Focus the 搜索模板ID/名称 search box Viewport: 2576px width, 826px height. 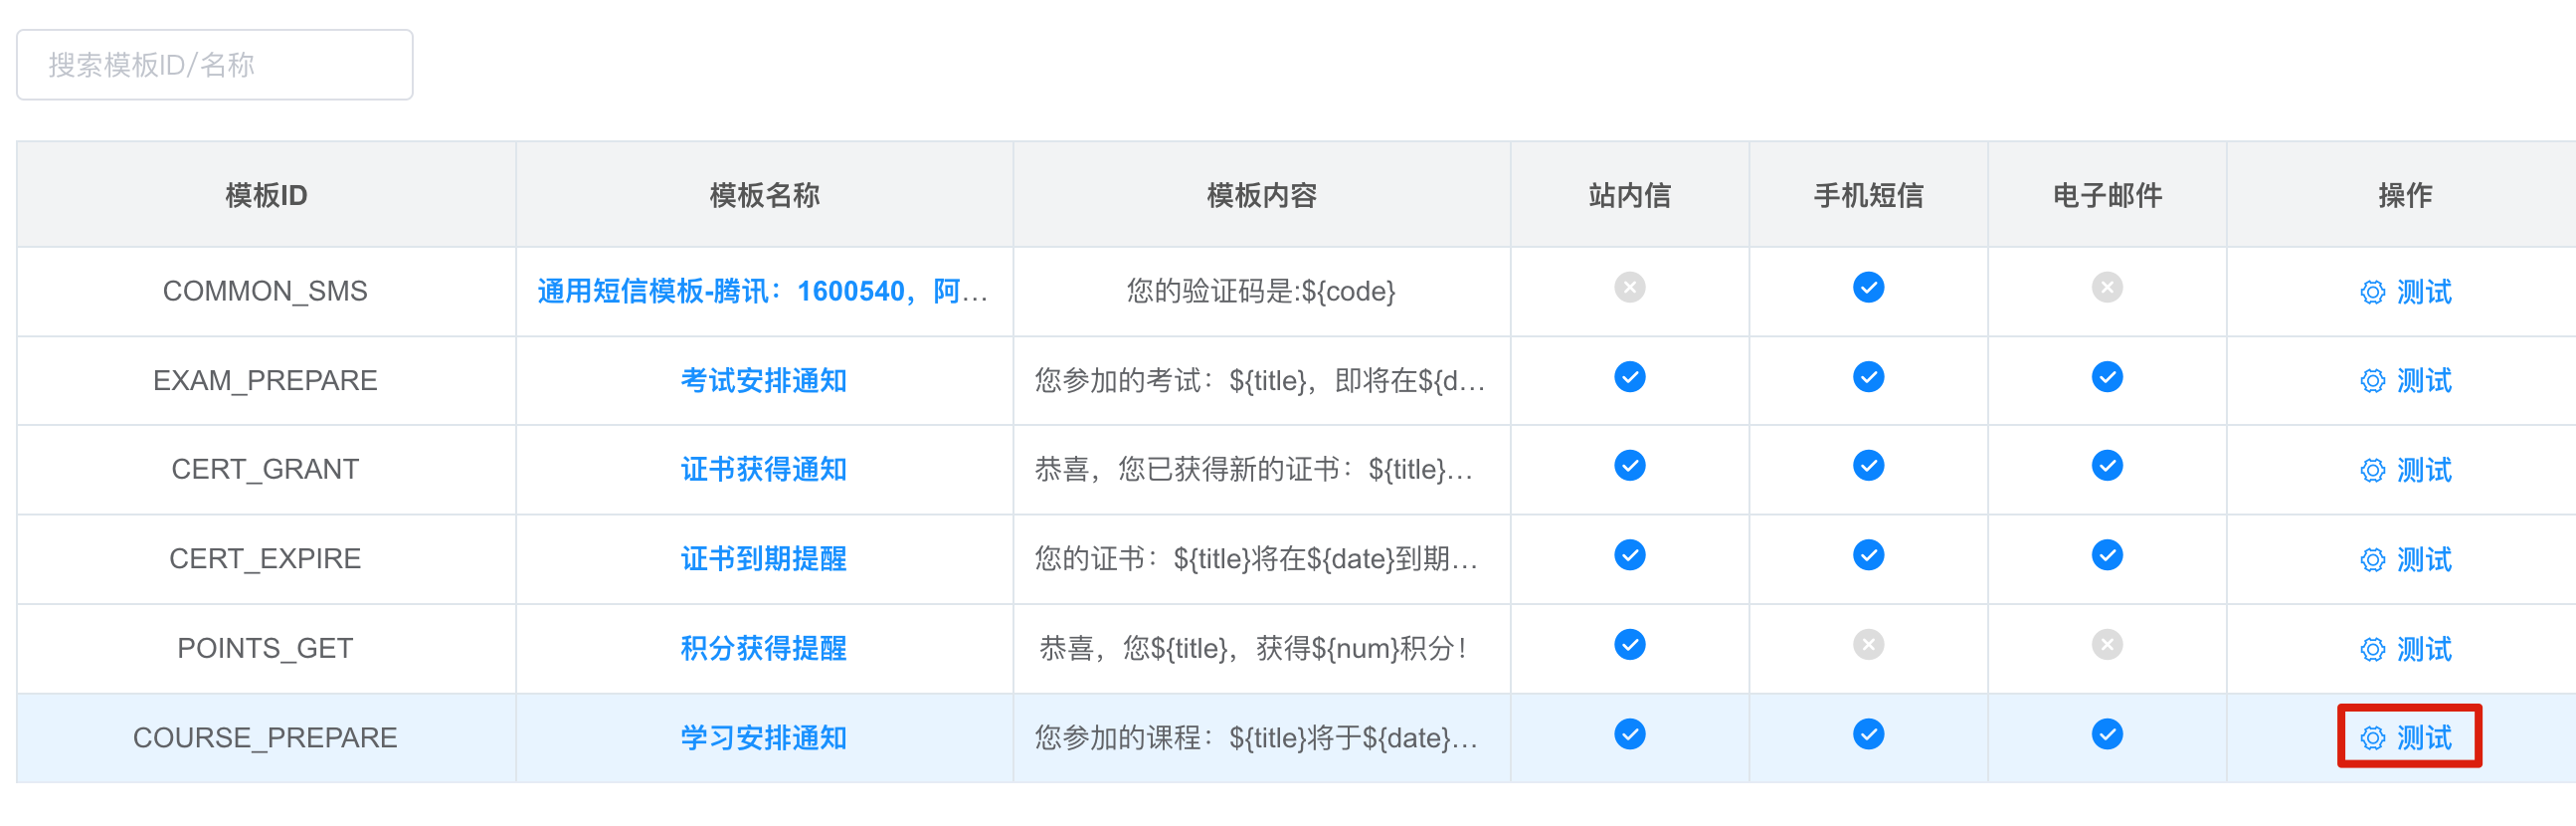point(214,65)
